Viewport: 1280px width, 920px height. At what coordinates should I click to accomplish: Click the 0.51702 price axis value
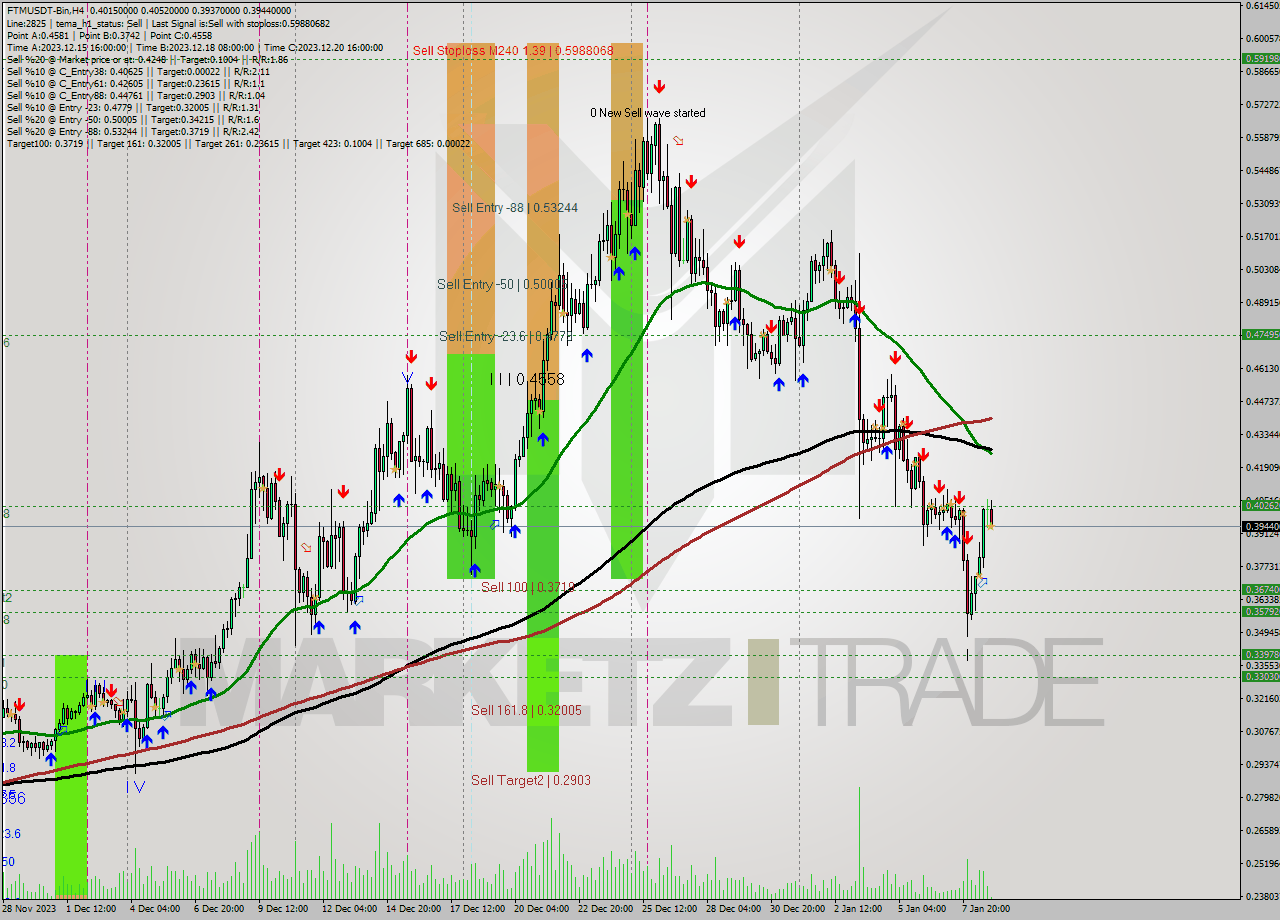[x=1262, y=236]
